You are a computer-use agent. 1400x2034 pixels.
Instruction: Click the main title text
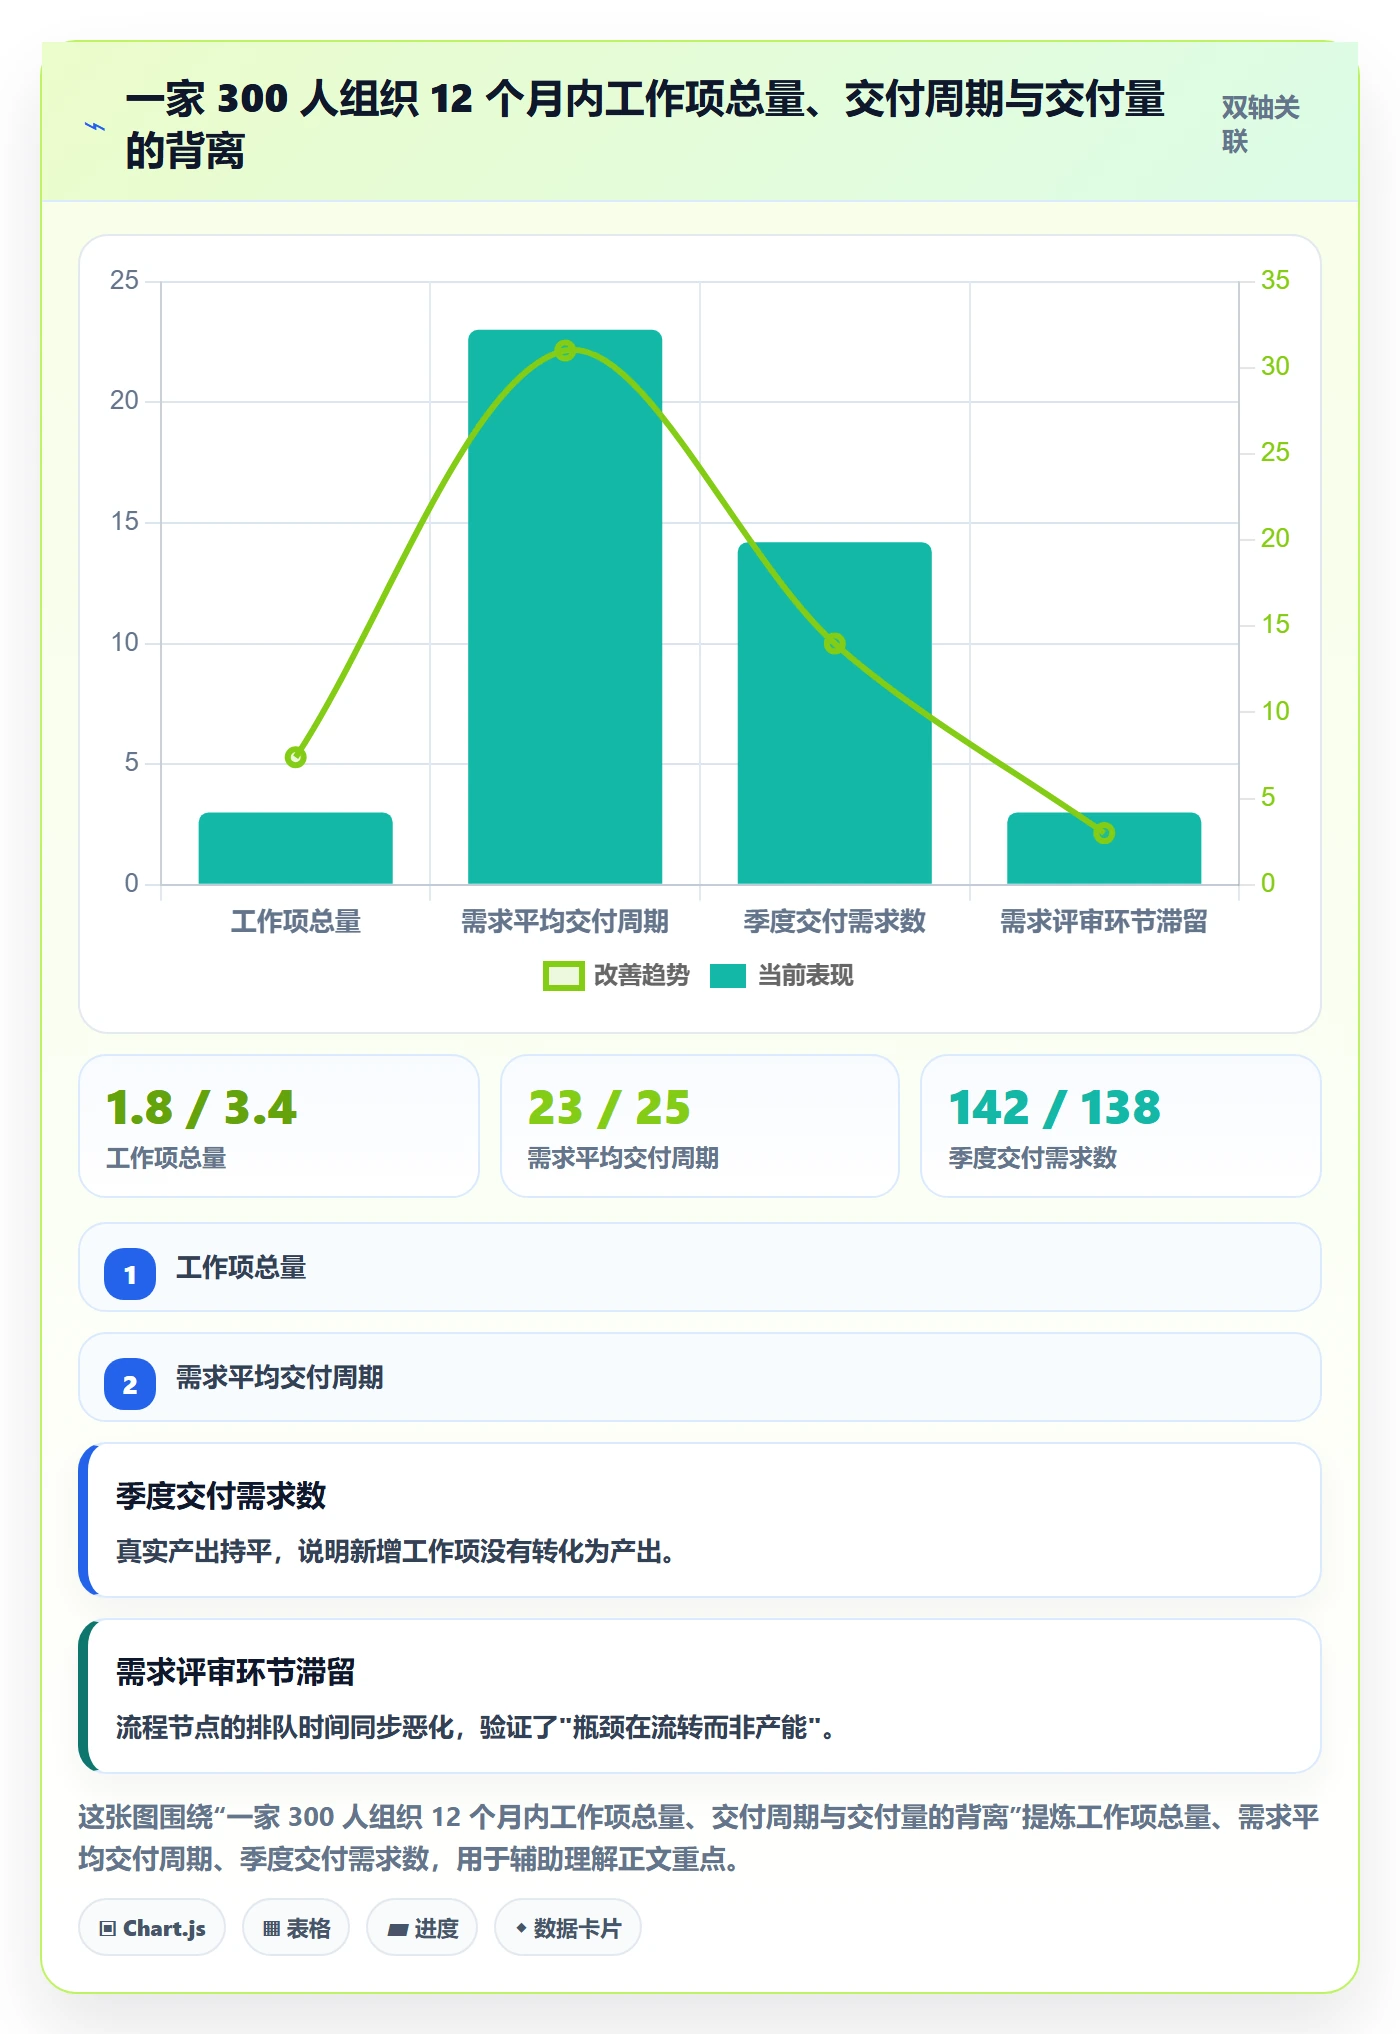click(645, 125)
